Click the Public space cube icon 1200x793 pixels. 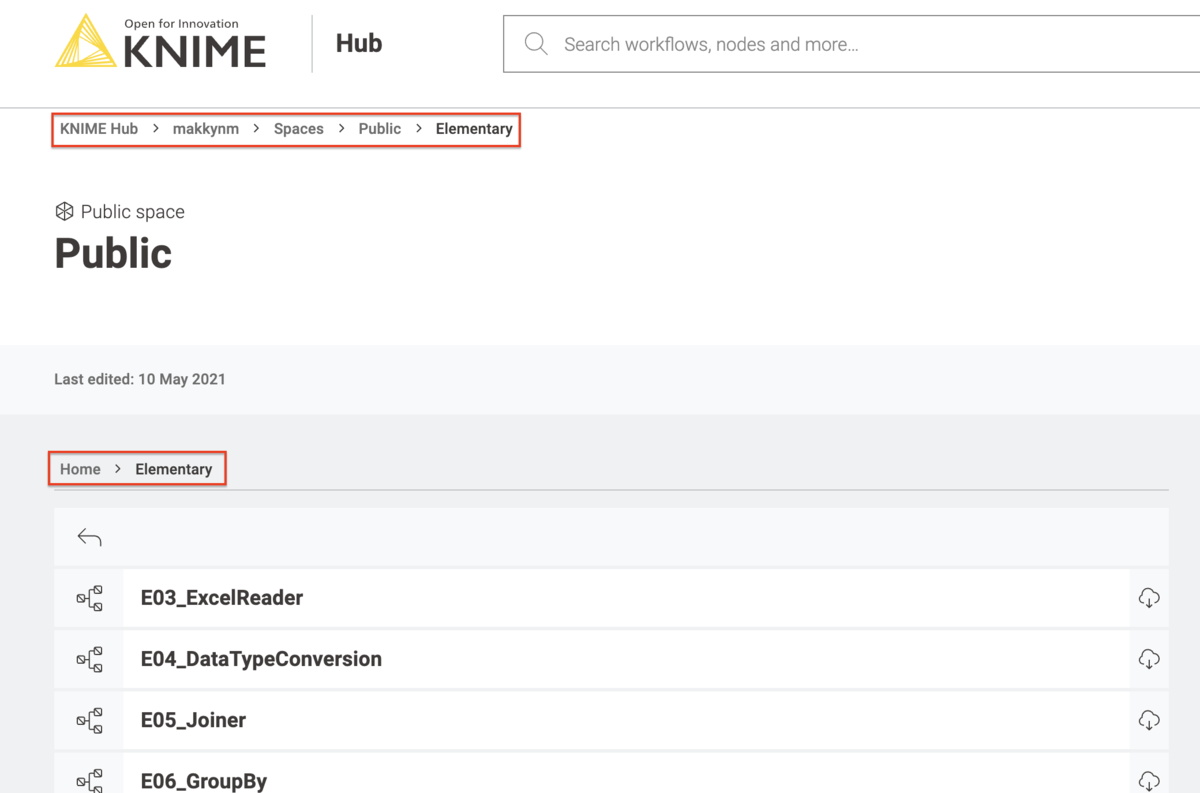pos(64,211)
